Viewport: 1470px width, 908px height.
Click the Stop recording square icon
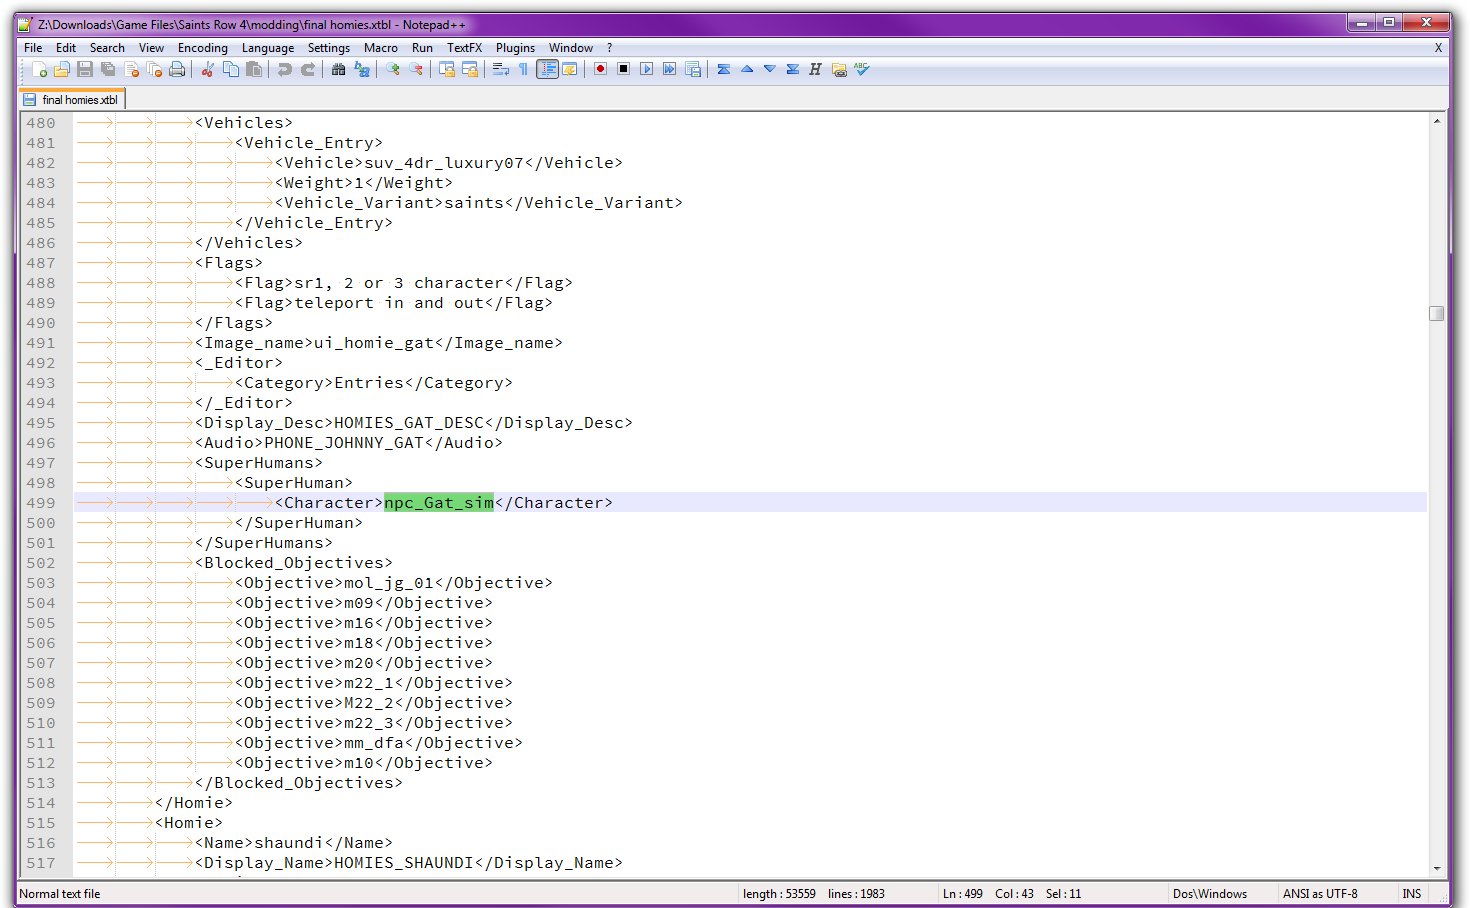623,69
